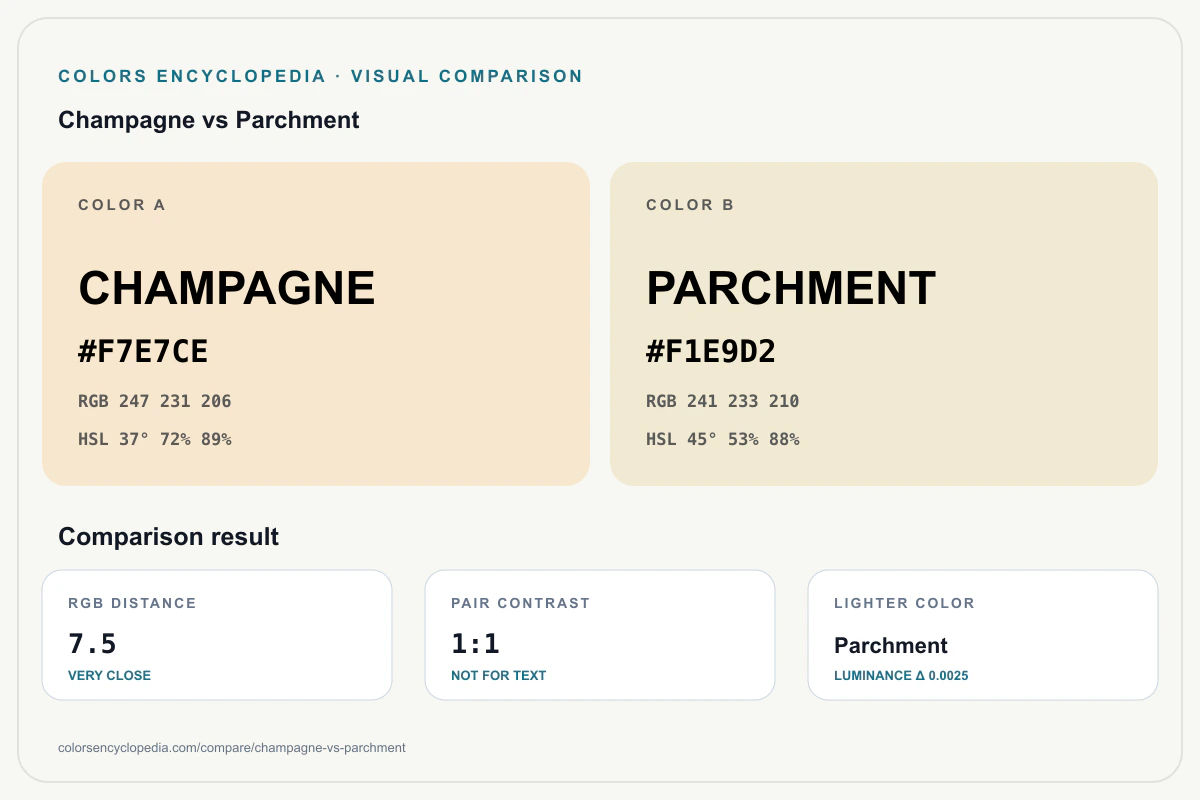This screenshot has width=1200, height=800.
Task: Click the Comparison result heading
Action: (169, 537)
